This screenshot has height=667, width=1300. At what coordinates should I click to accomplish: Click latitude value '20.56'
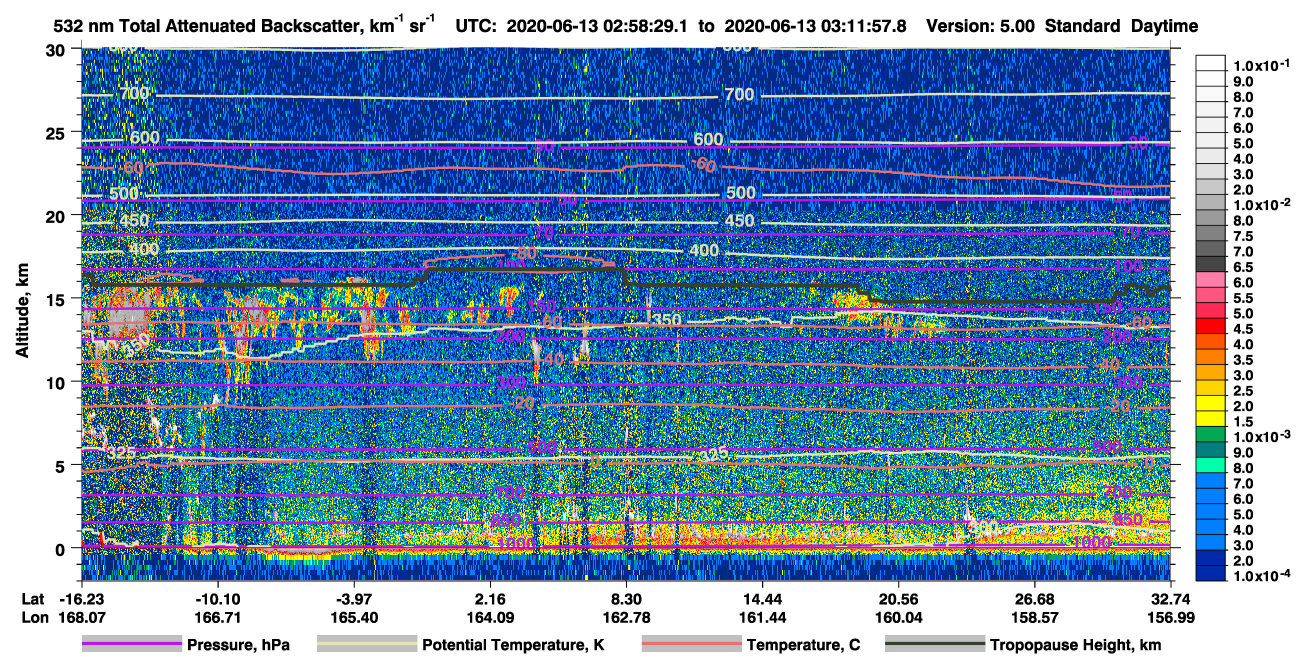[899, 598]
